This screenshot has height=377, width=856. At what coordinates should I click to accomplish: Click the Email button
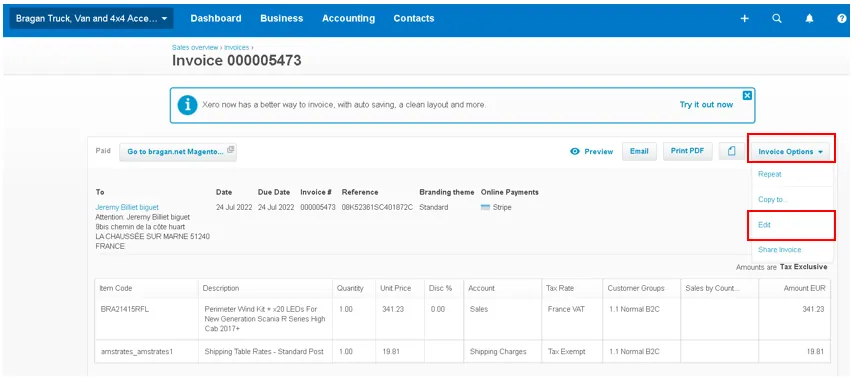click(x=639, y=151)
